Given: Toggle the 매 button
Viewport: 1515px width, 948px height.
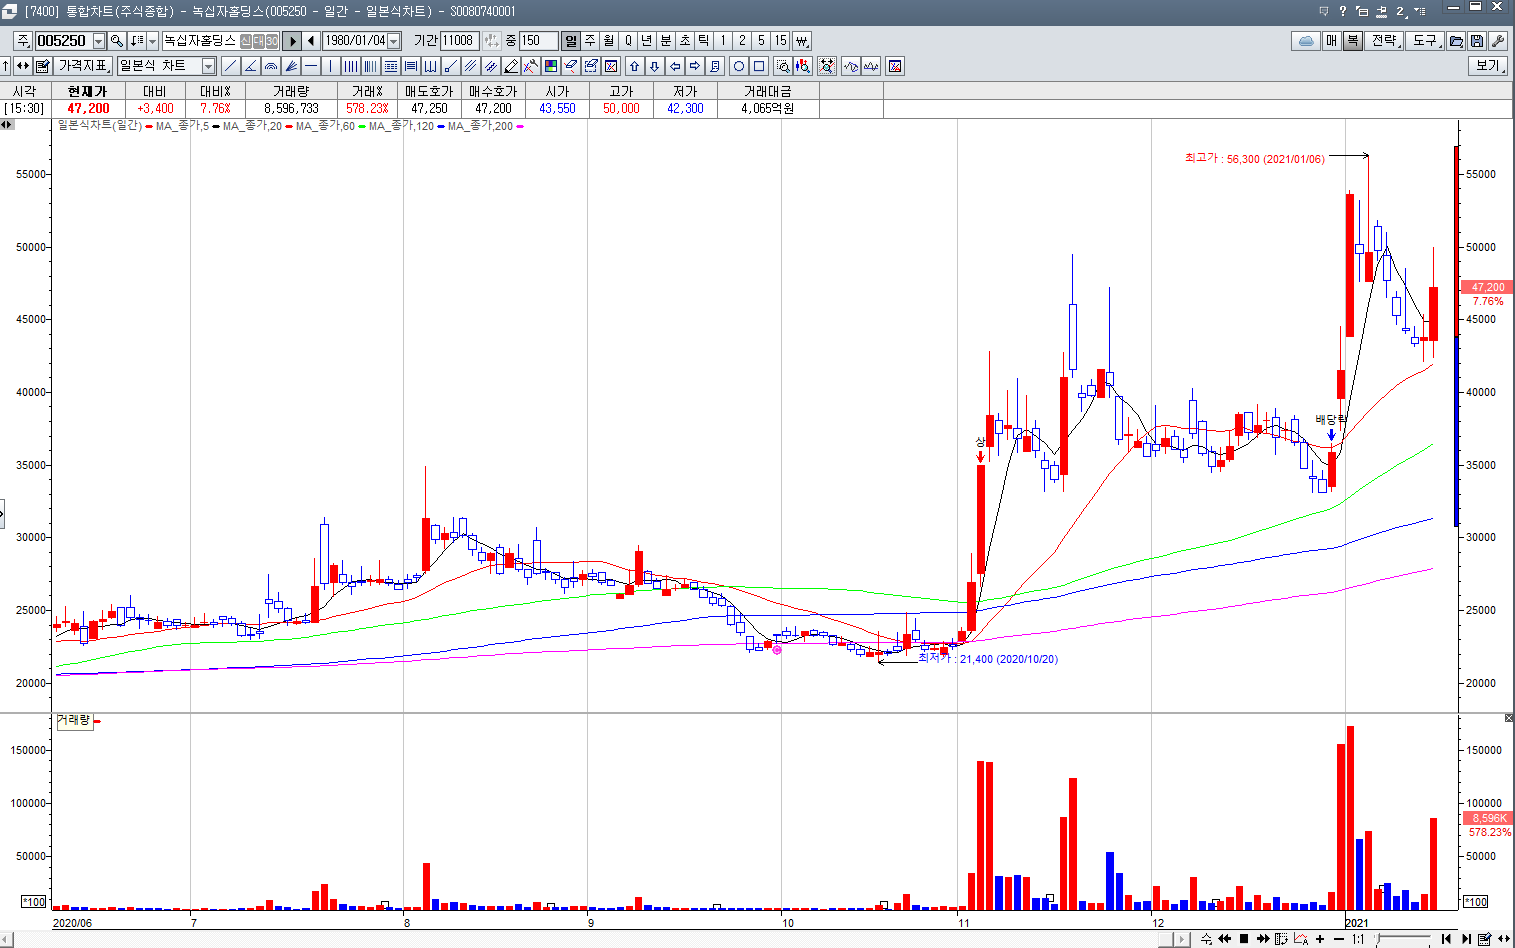Looking at the screenshot, I should [1331, 41].
